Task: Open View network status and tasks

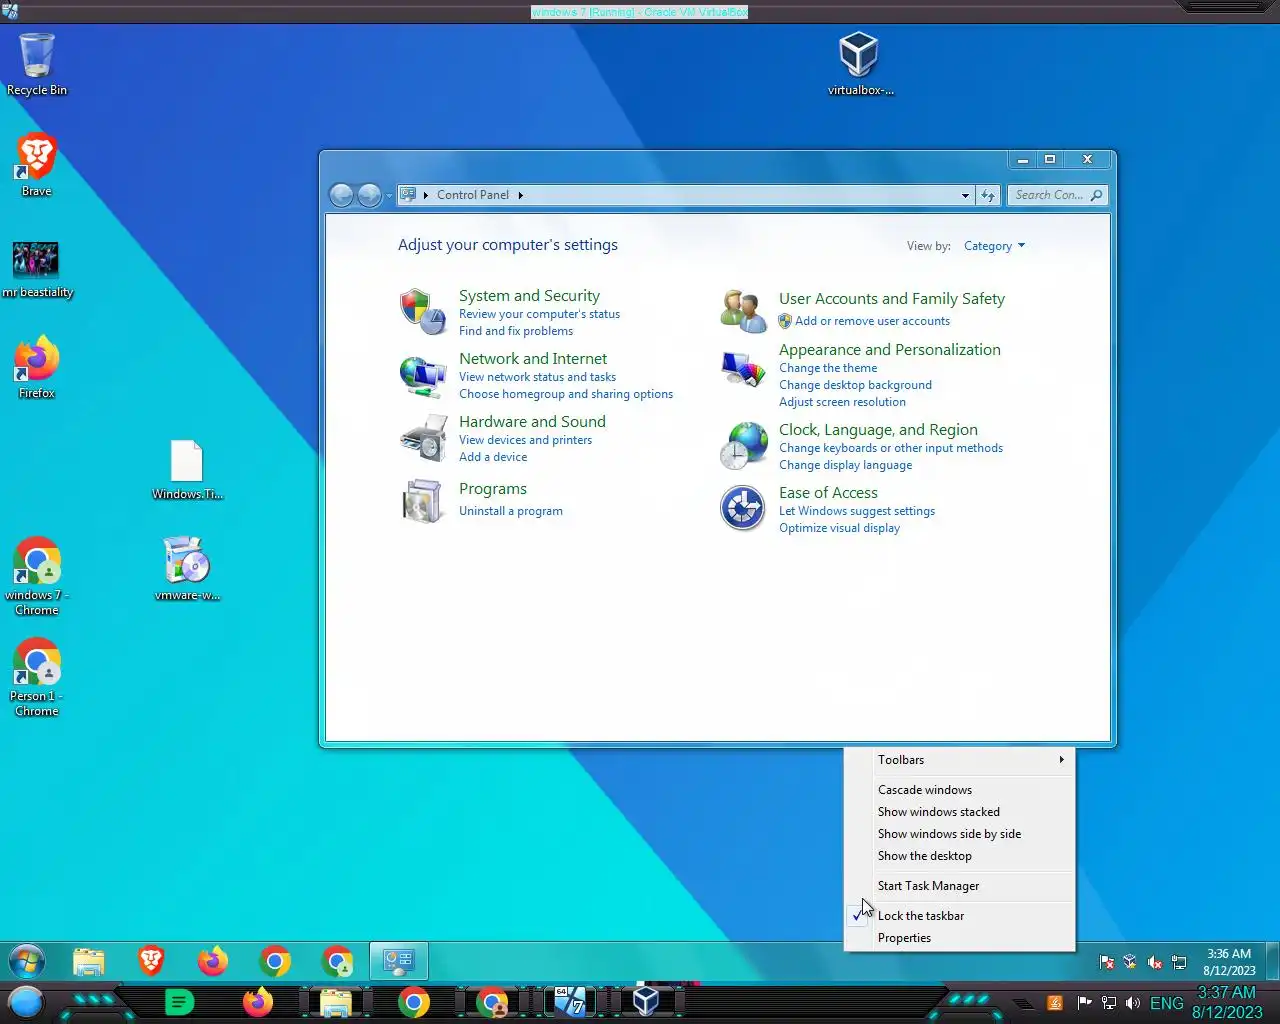Action: 537,377
